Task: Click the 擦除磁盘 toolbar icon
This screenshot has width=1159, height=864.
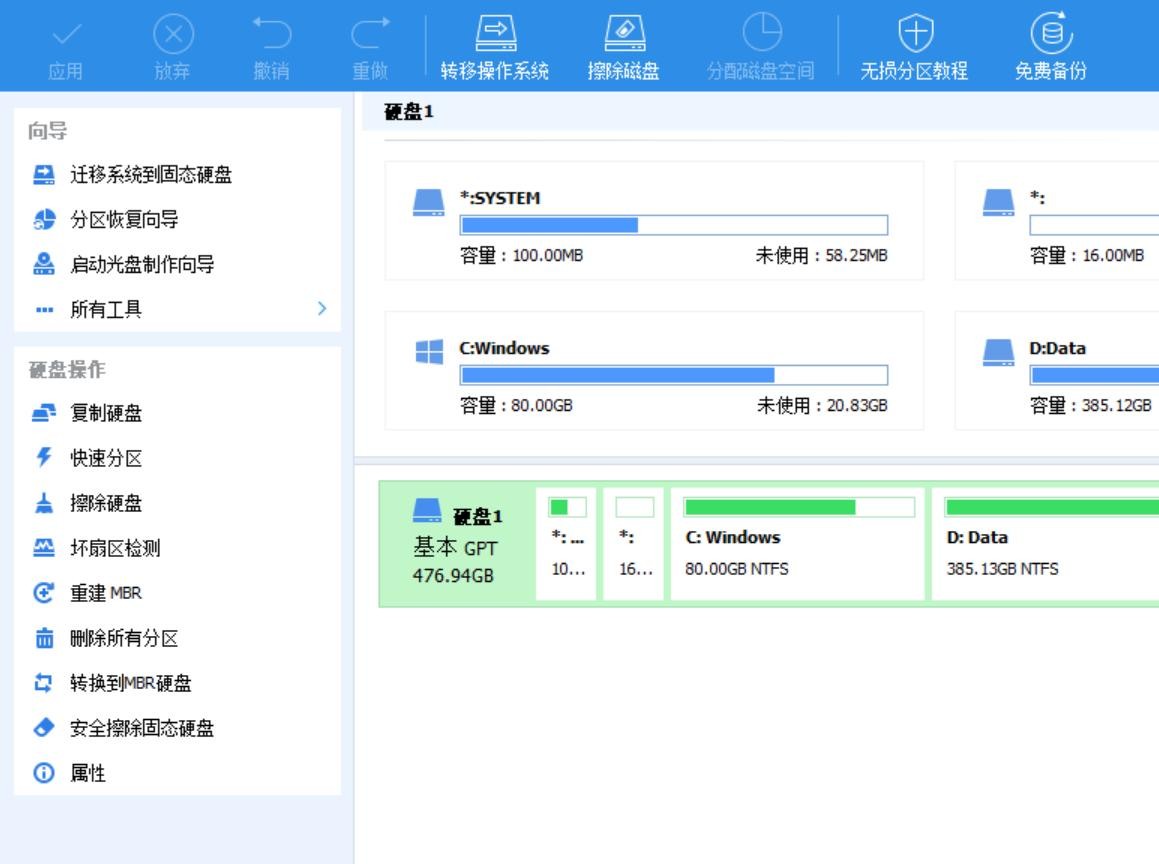Action: coord(623,35)
